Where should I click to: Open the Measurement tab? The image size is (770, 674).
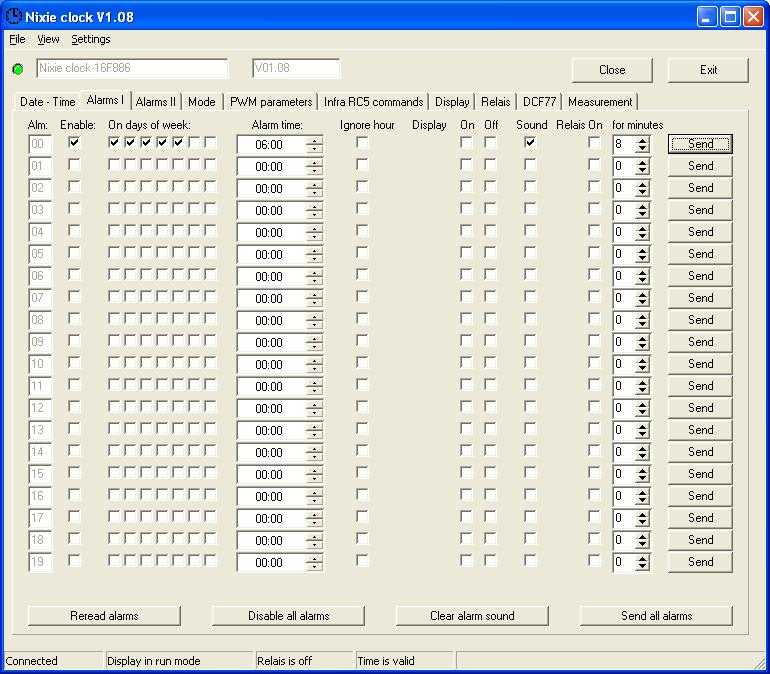600,102
